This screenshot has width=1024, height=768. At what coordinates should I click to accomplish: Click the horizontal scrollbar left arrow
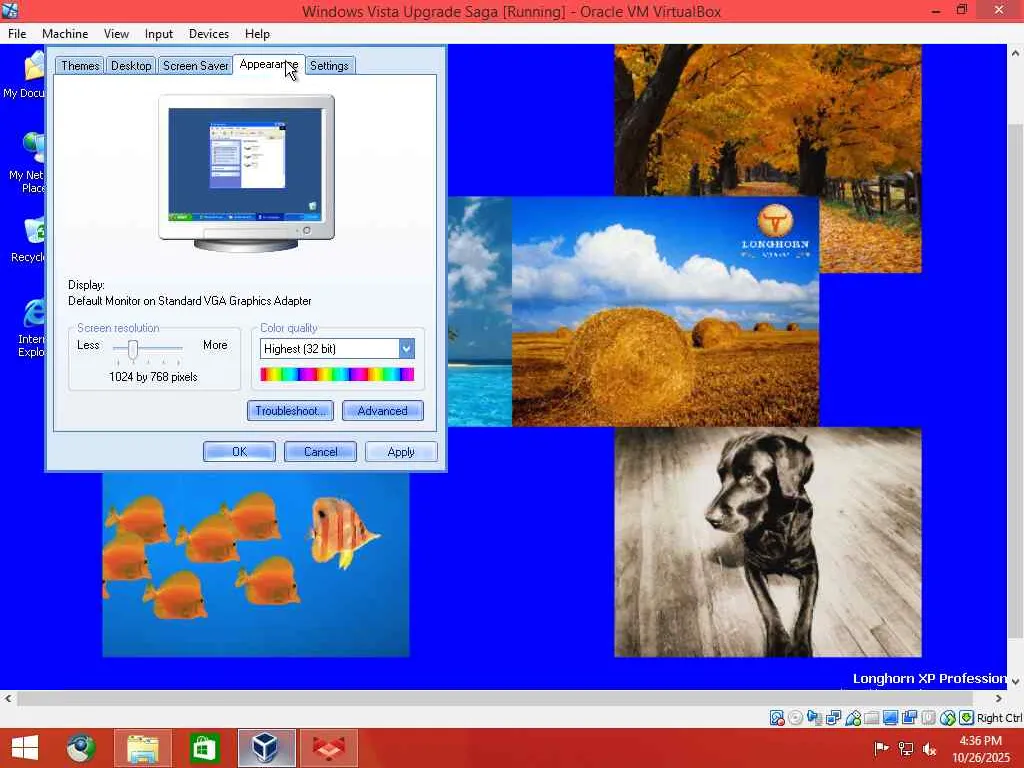8,698
